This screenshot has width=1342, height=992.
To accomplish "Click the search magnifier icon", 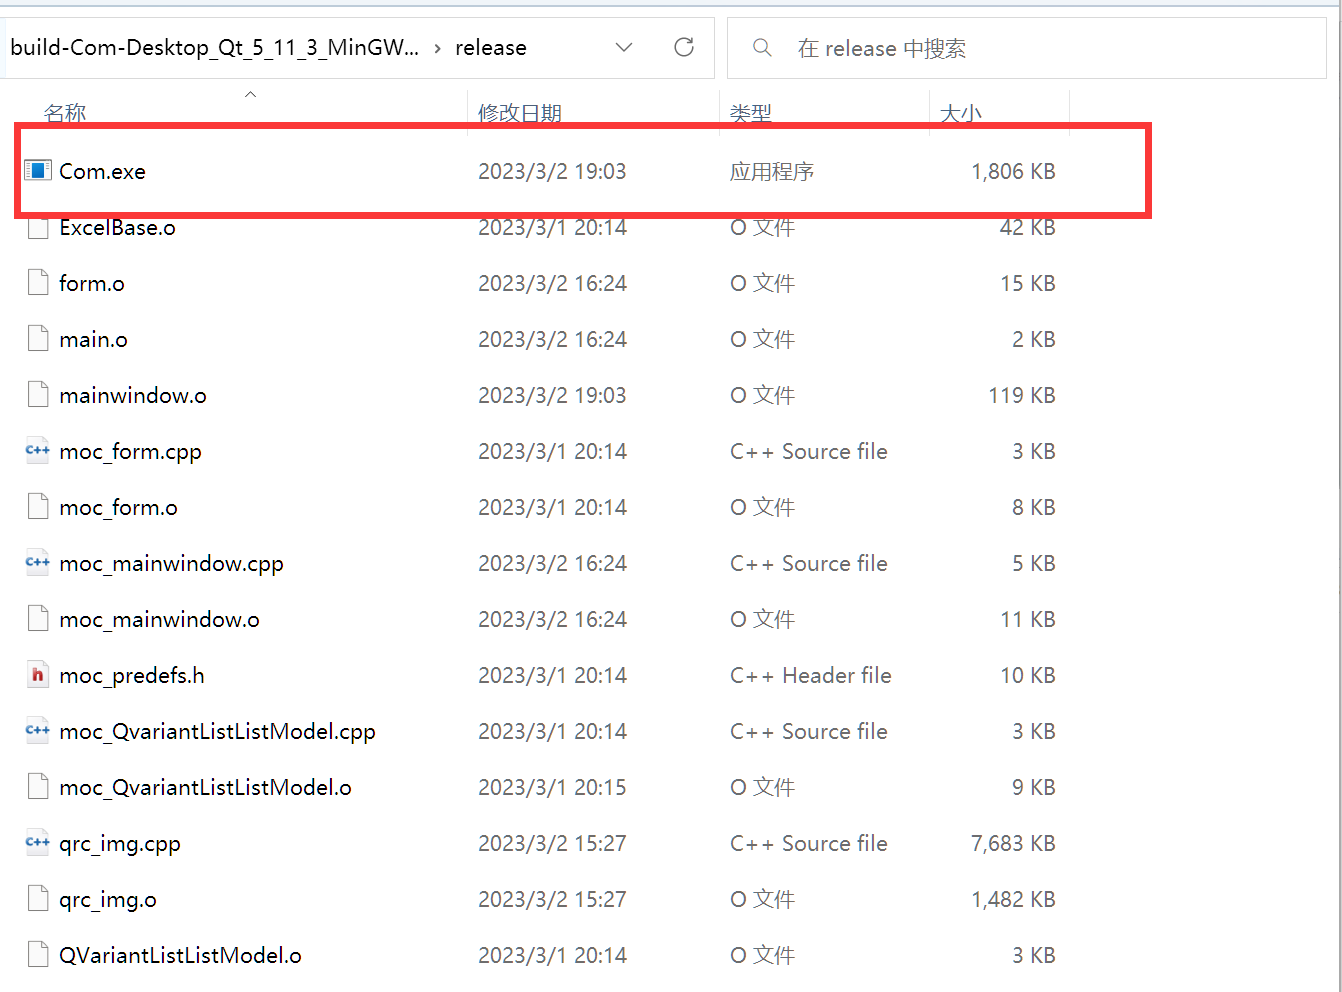I will click(762, 48).
